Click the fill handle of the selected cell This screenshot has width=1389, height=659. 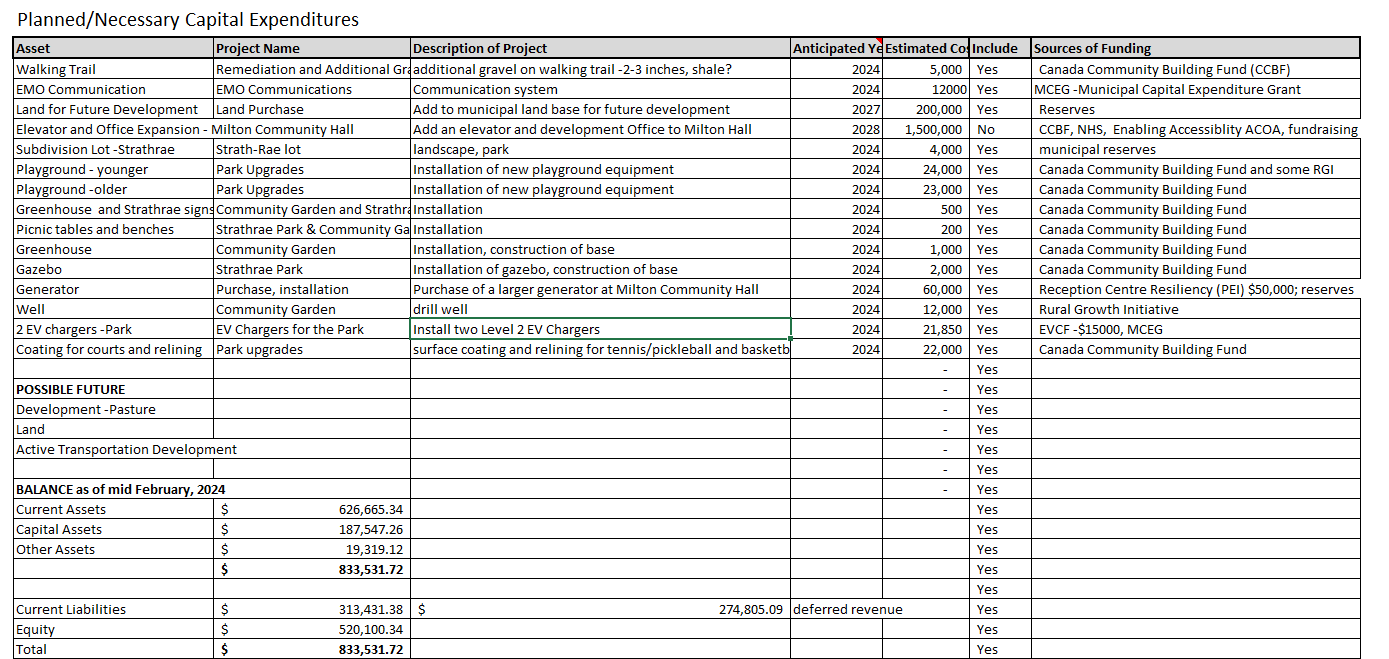tap(791, 339)
